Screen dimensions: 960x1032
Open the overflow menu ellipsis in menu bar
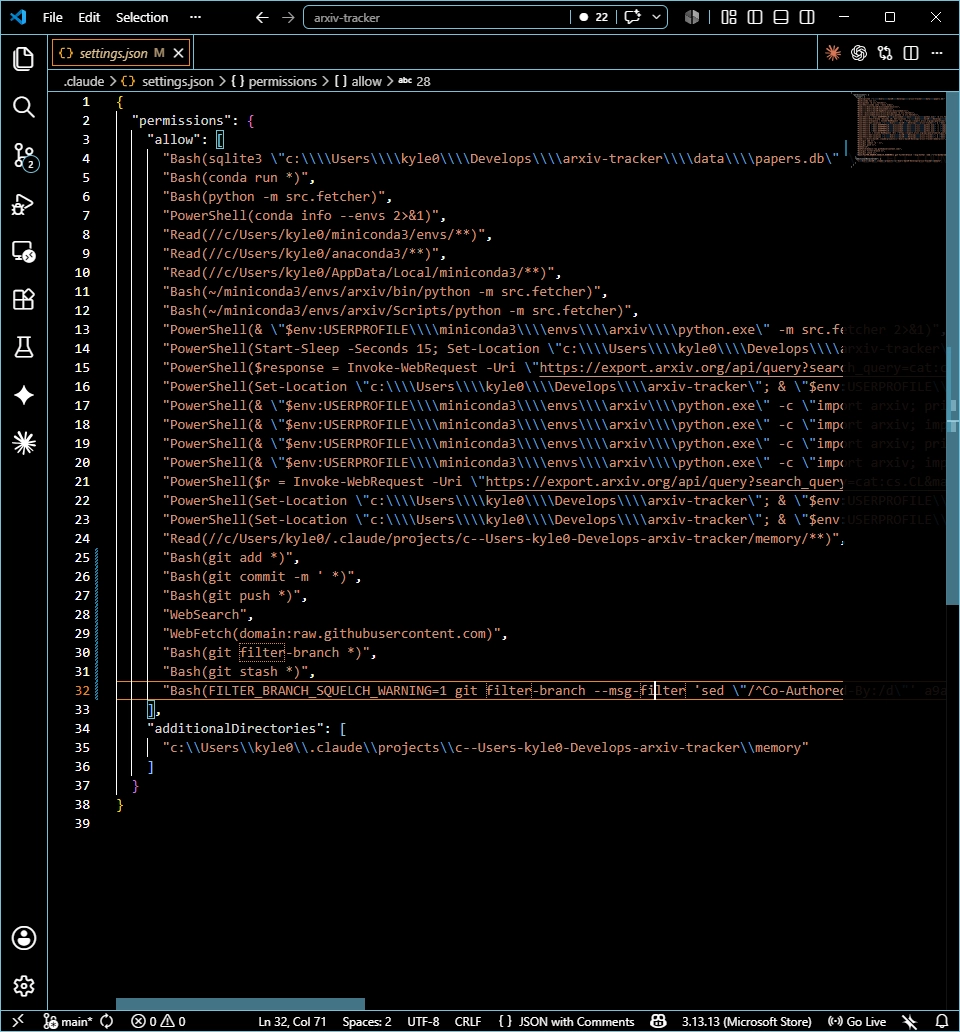[195, 18]
